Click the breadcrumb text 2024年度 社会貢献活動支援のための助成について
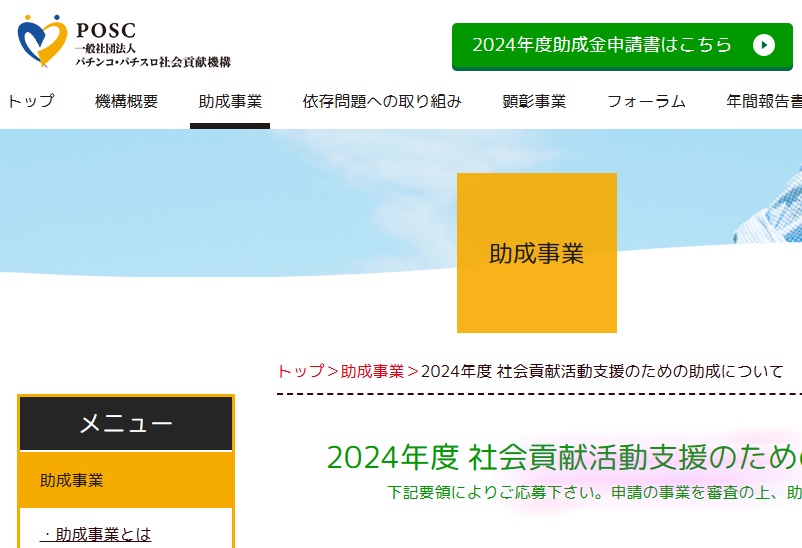 click(602, 371)
